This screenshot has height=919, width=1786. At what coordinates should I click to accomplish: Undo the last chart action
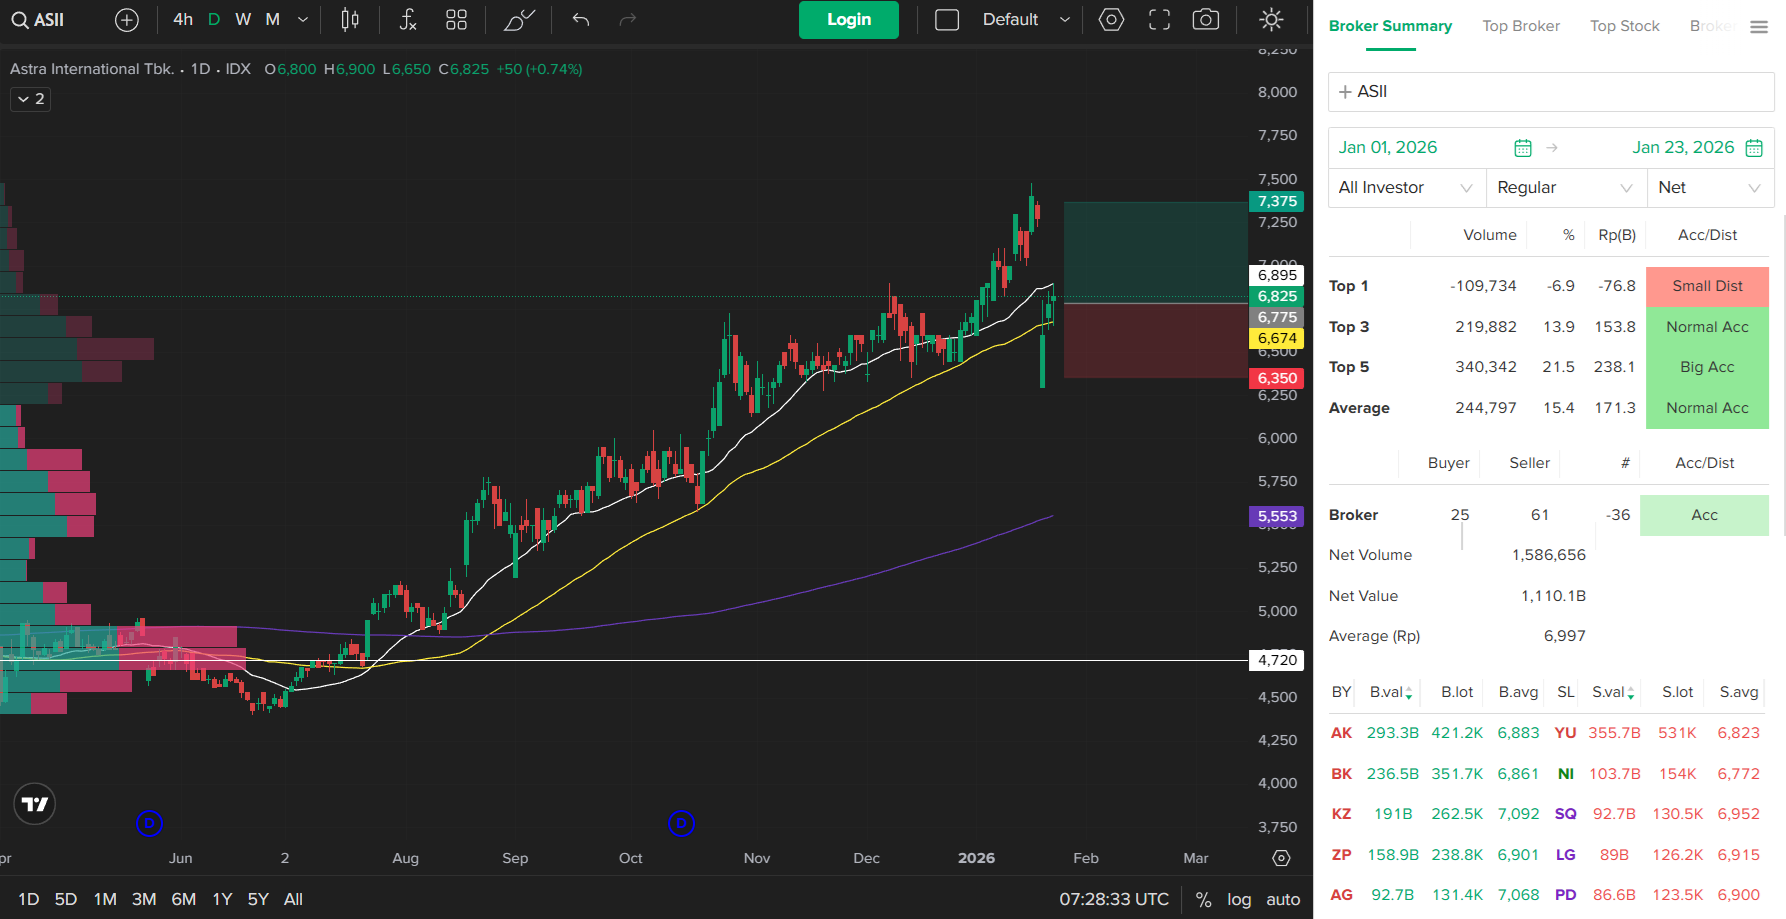tap(581, 20)
